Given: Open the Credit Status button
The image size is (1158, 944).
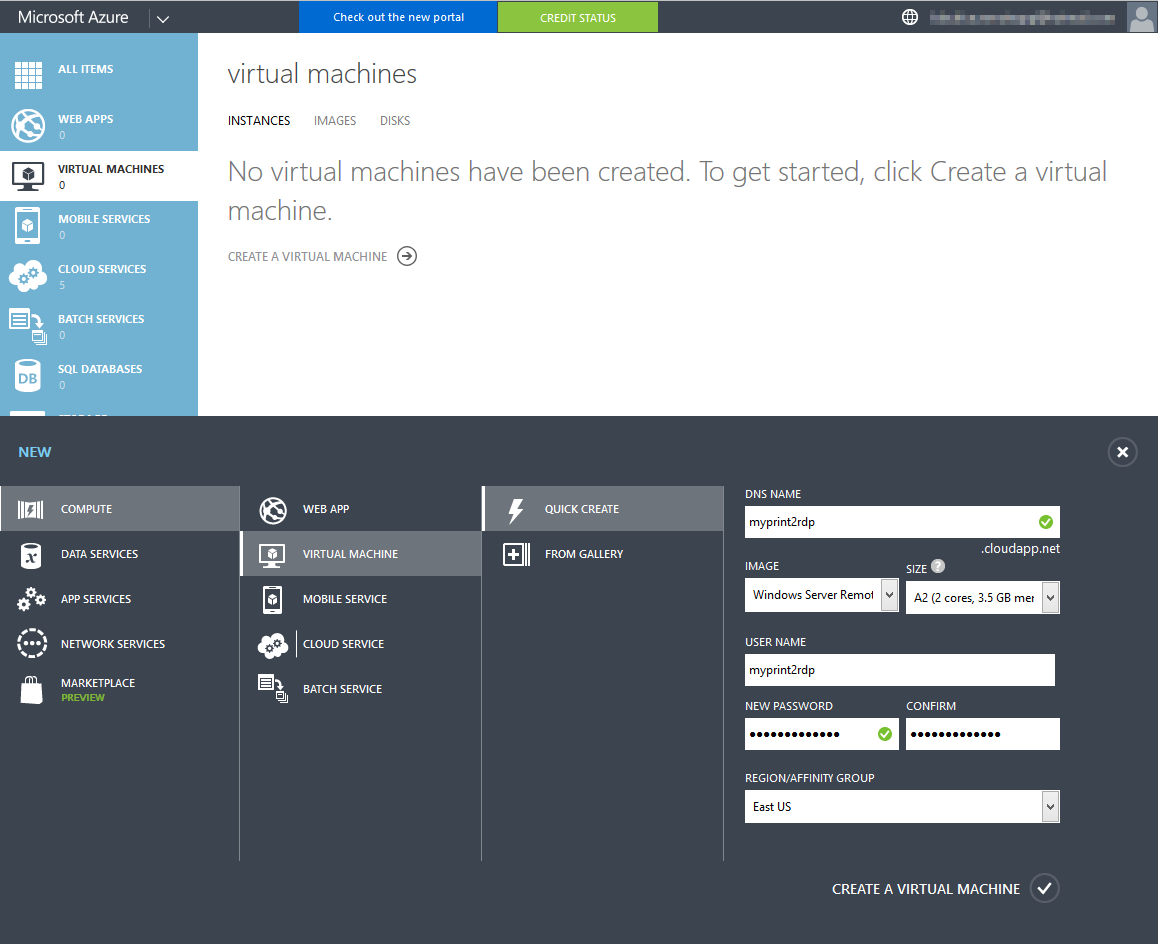Looking at the screenshot, I should (x=578, y=17).
